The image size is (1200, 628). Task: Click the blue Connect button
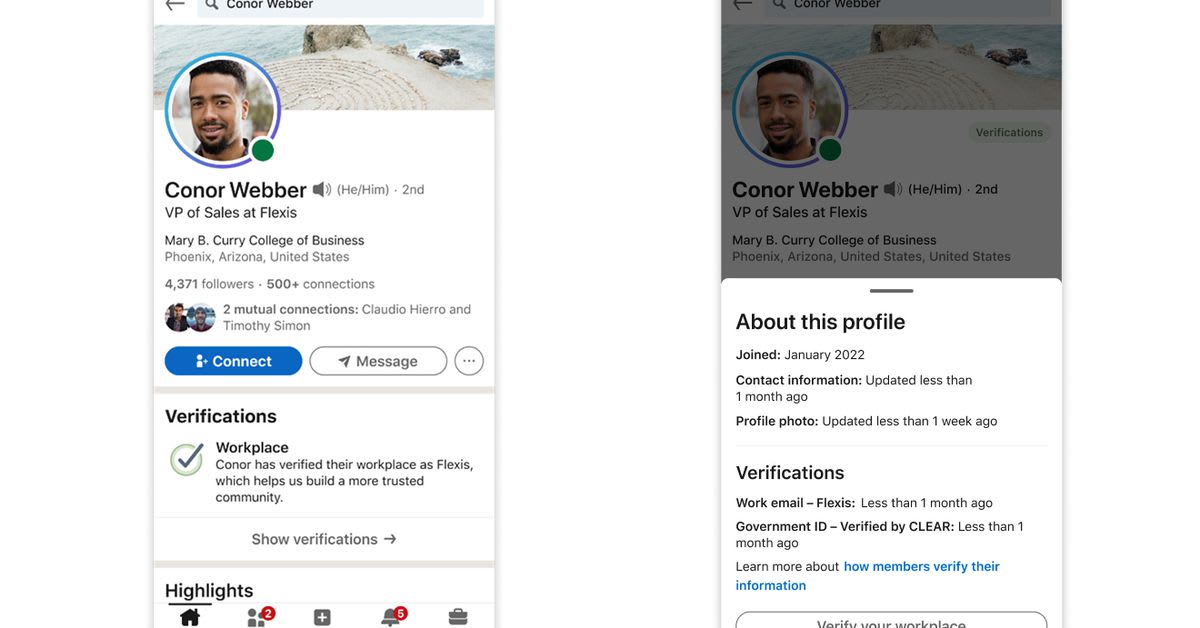(233, 361)
